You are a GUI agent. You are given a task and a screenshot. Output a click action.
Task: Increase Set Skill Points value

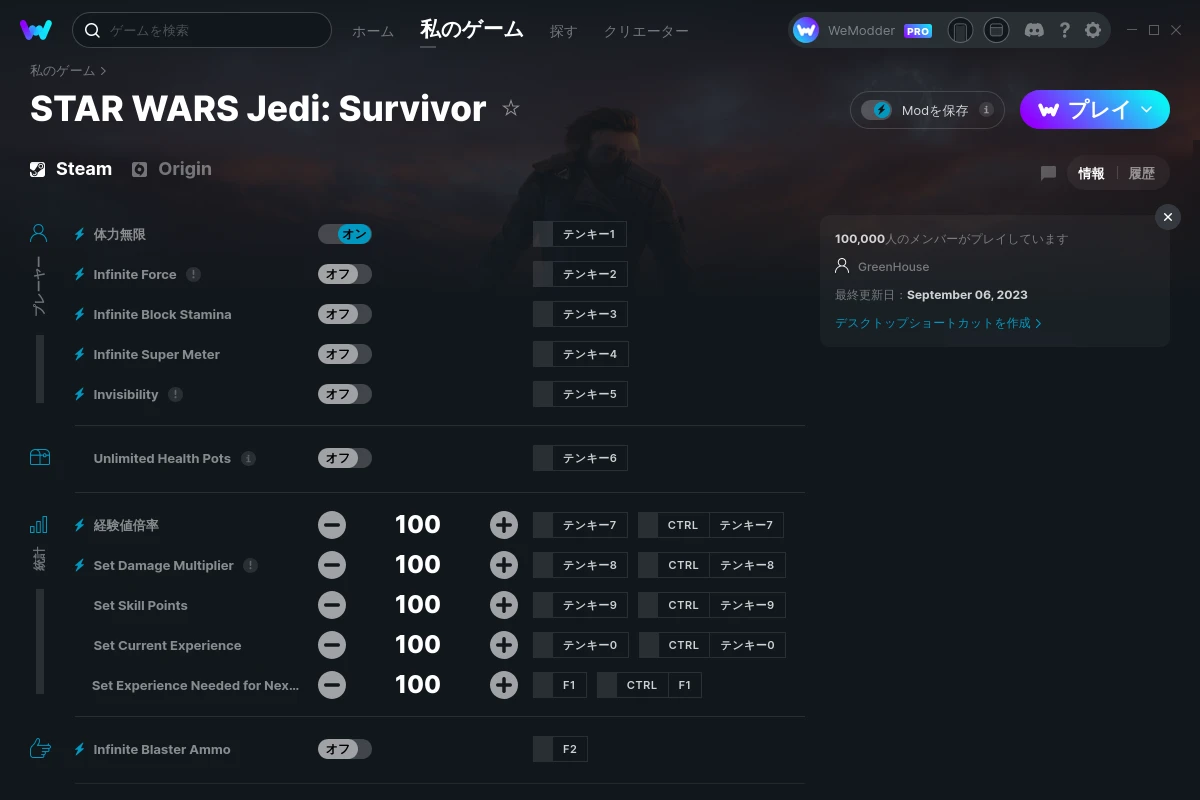[x=504, y=605]
